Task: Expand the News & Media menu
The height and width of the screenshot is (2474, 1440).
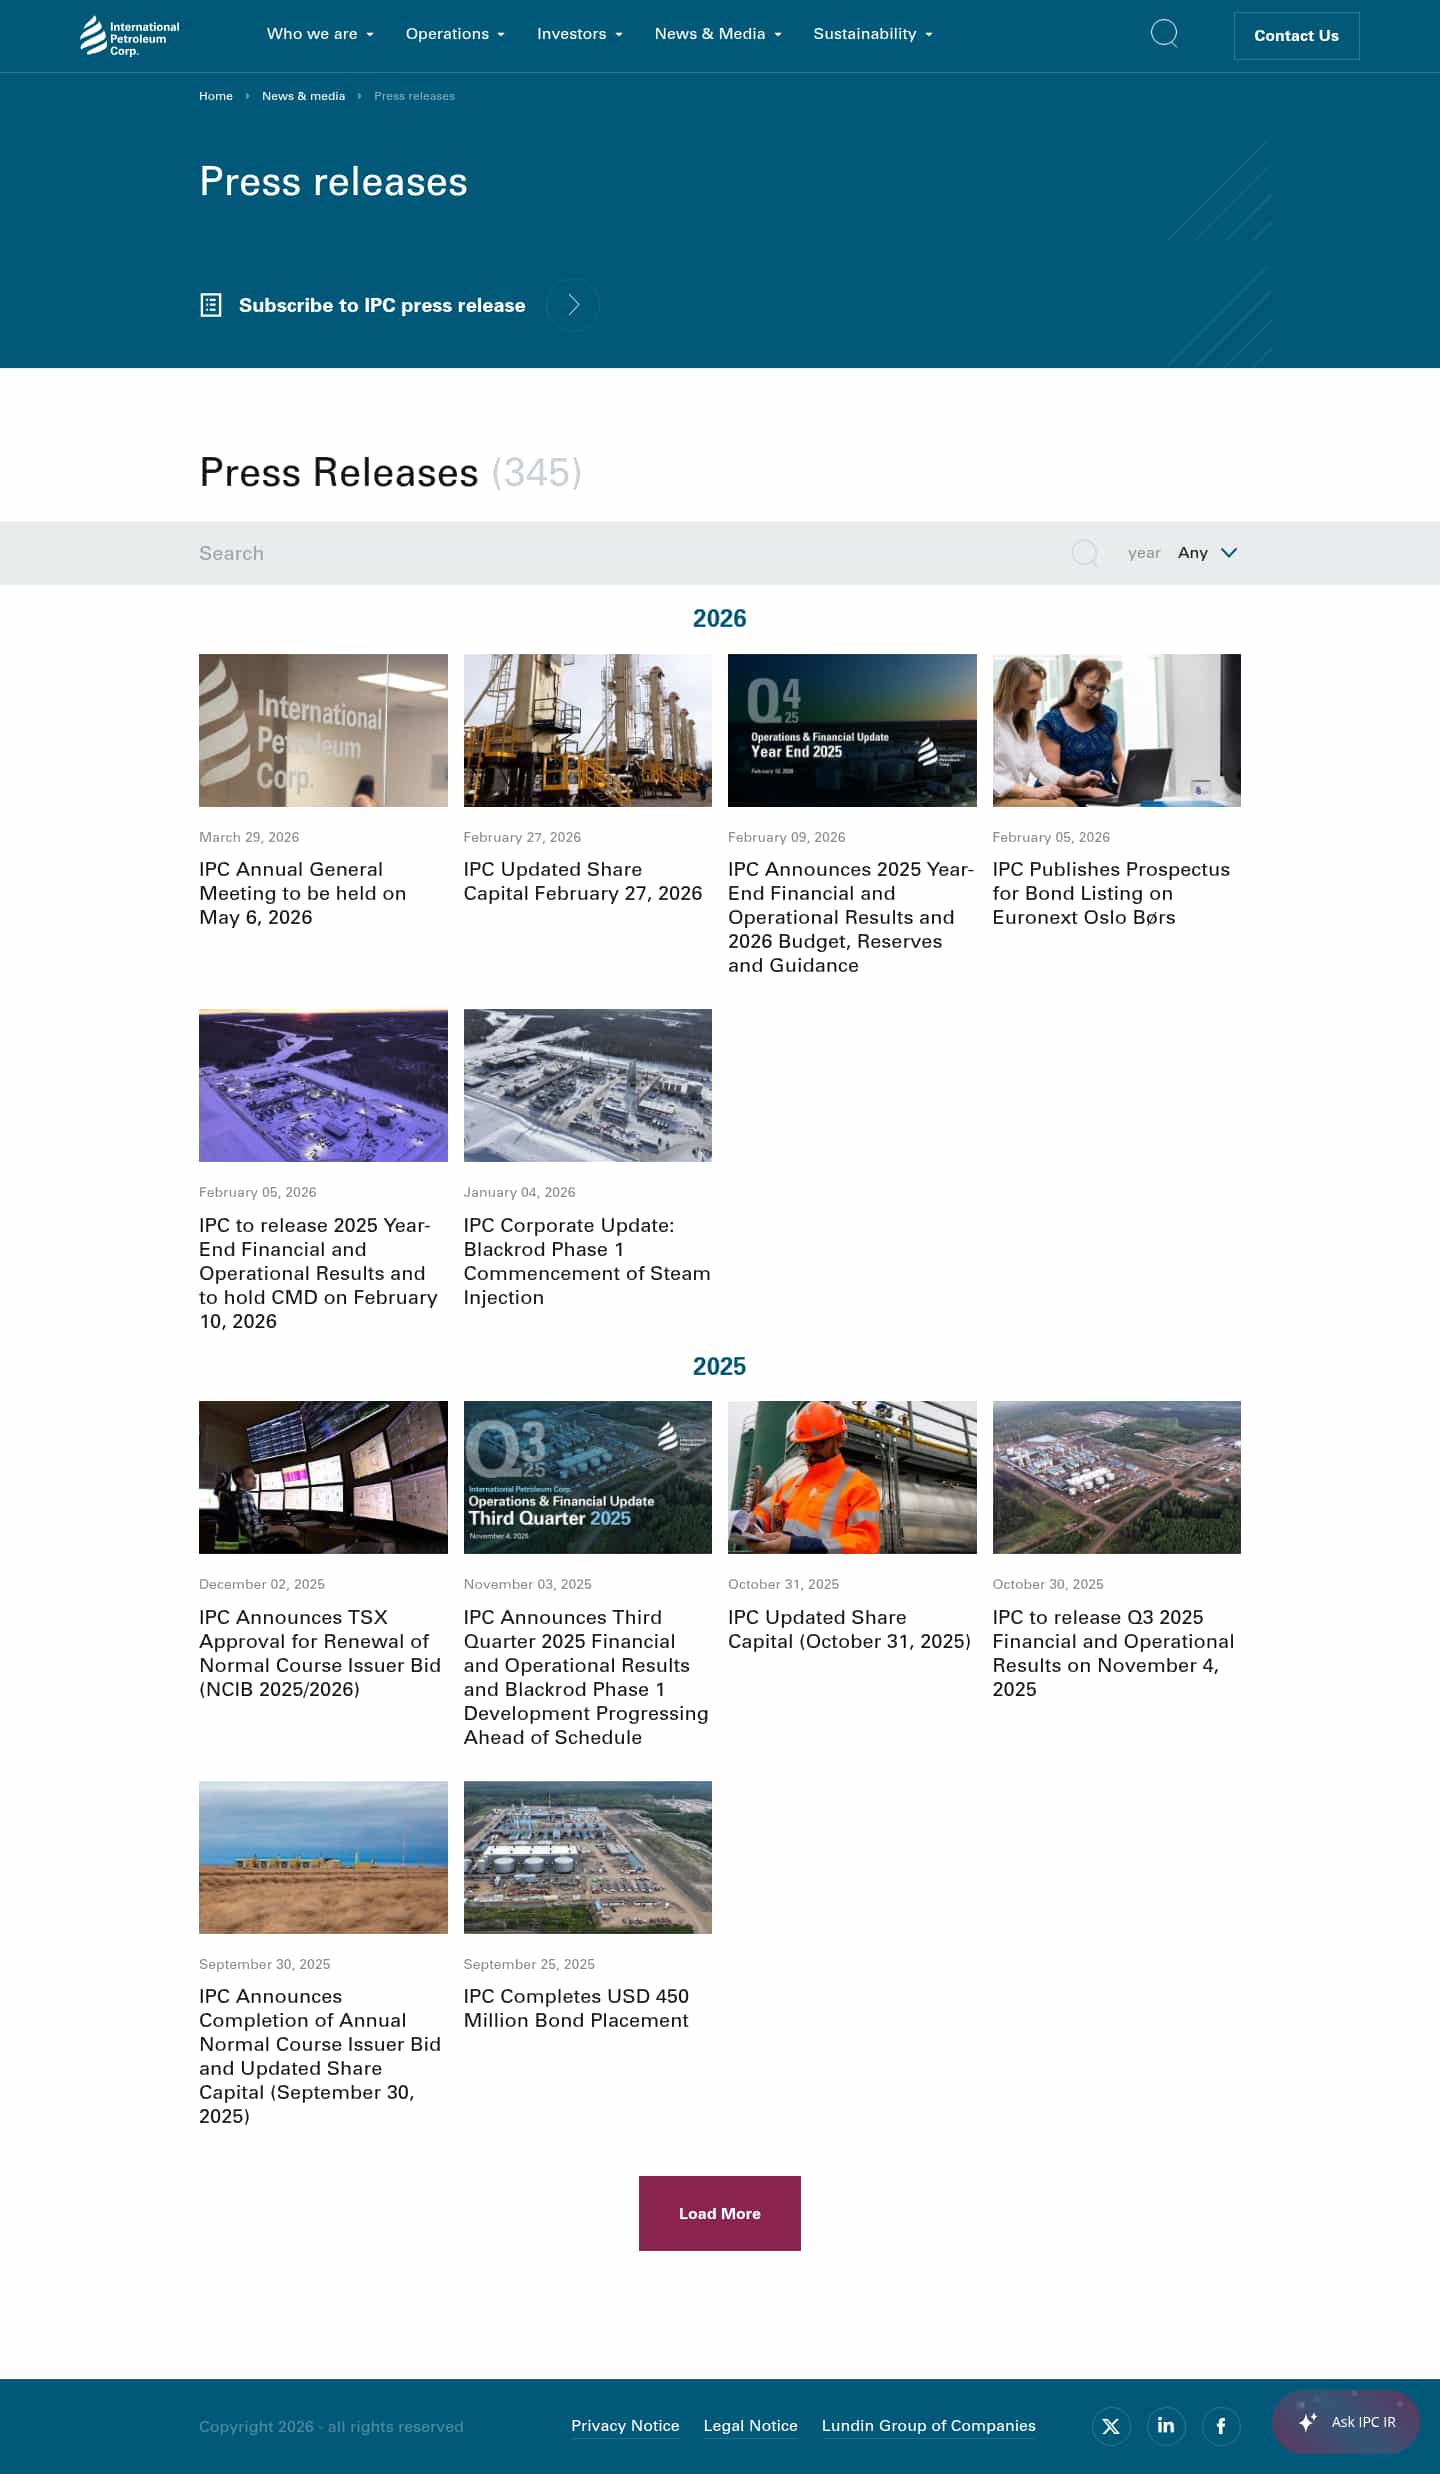Action: [718, 34]
